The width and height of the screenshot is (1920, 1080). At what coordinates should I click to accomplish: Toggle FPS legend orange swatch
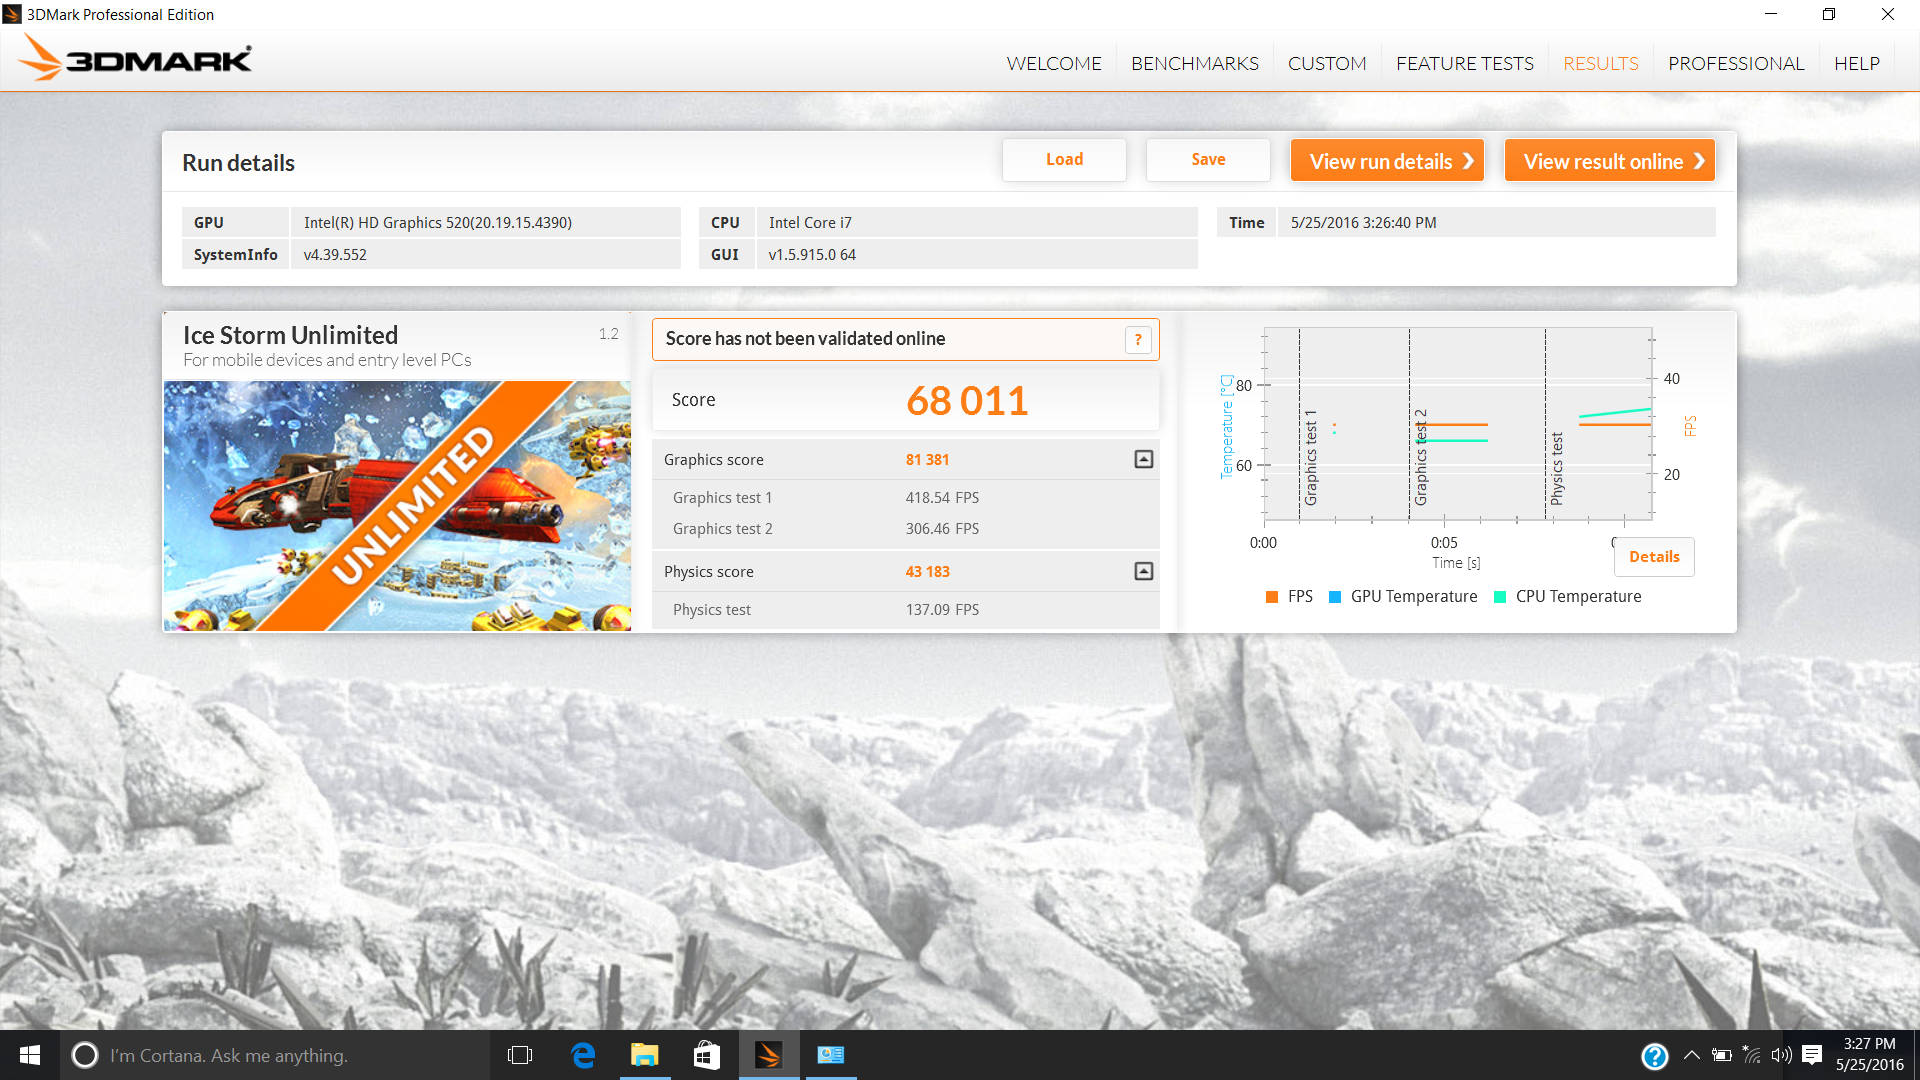pyautogui.click(x=1272, y=597)
